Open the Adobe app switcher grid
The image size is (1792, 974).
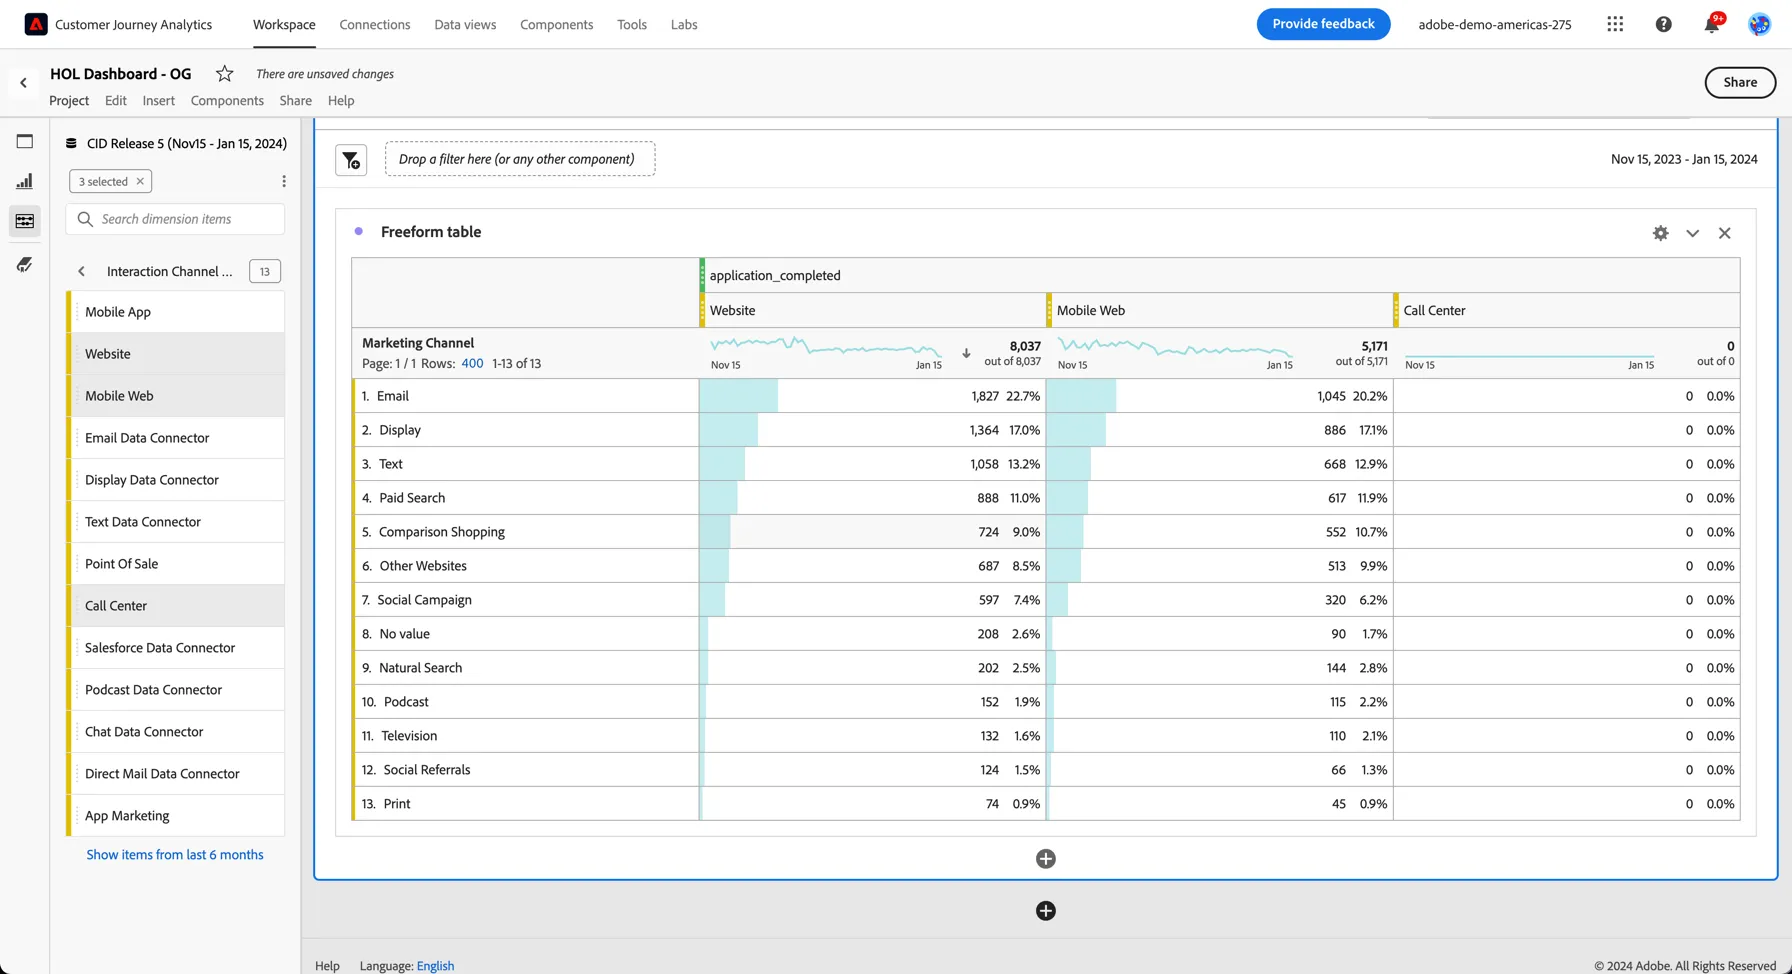click(x=1615, y=24)
